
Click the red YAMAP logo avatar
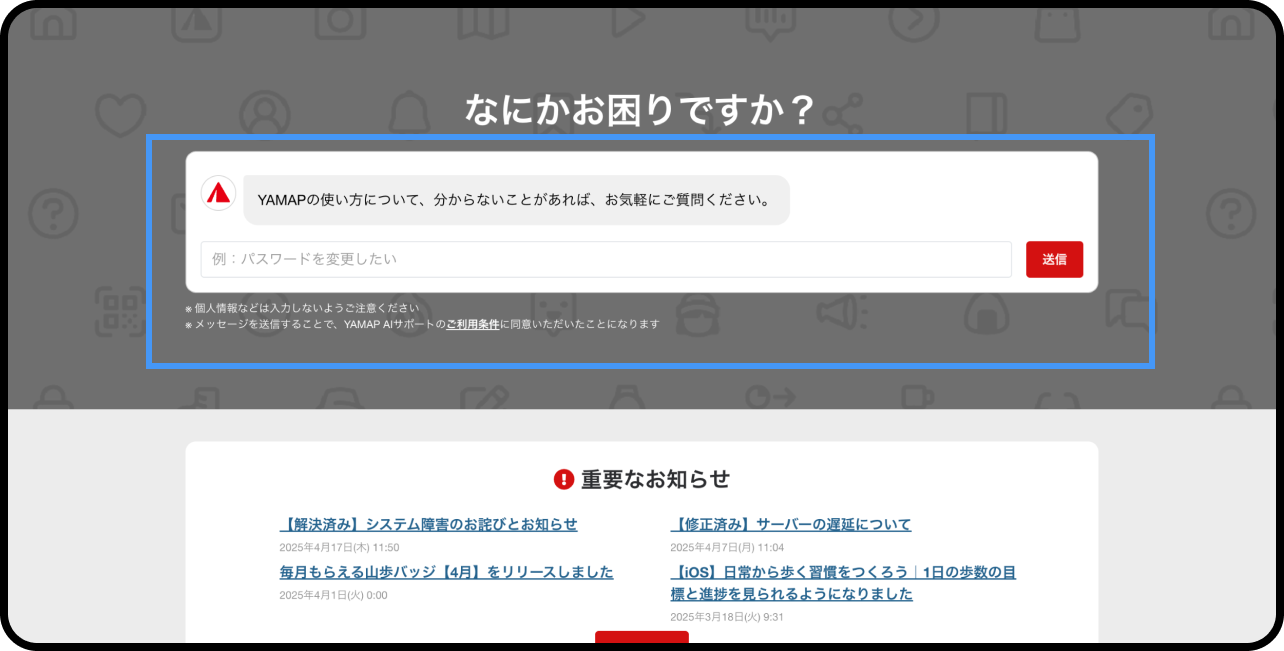click(218, 193)
